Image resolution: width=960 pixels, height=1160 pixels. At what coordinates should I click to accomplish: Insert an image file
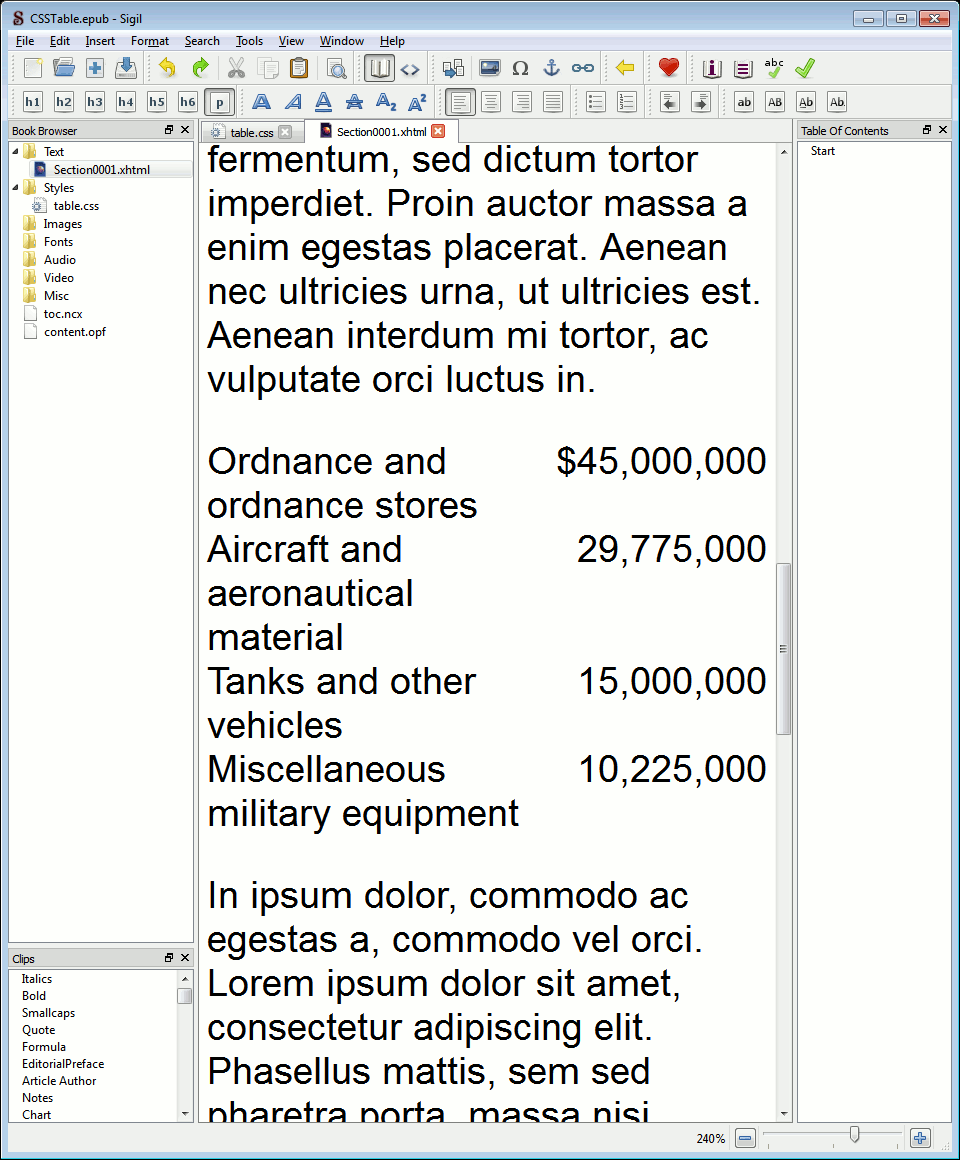(x=490, y=68)
